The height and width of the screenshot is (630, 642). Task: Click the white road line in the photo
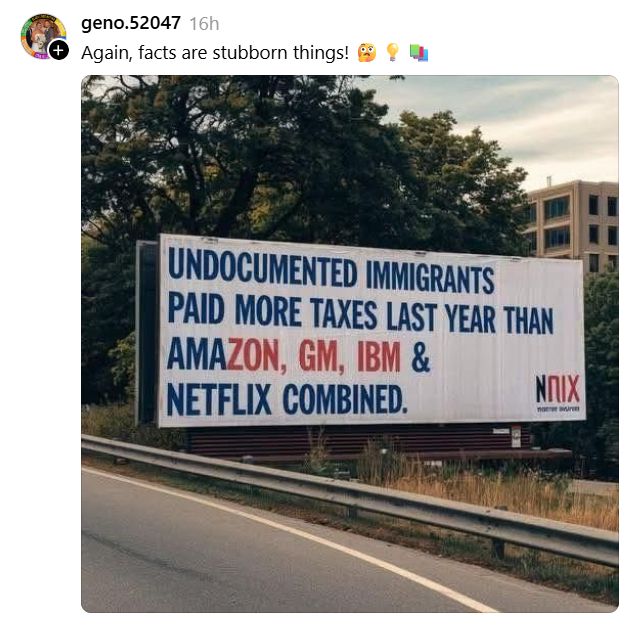(x=287, y=538)
